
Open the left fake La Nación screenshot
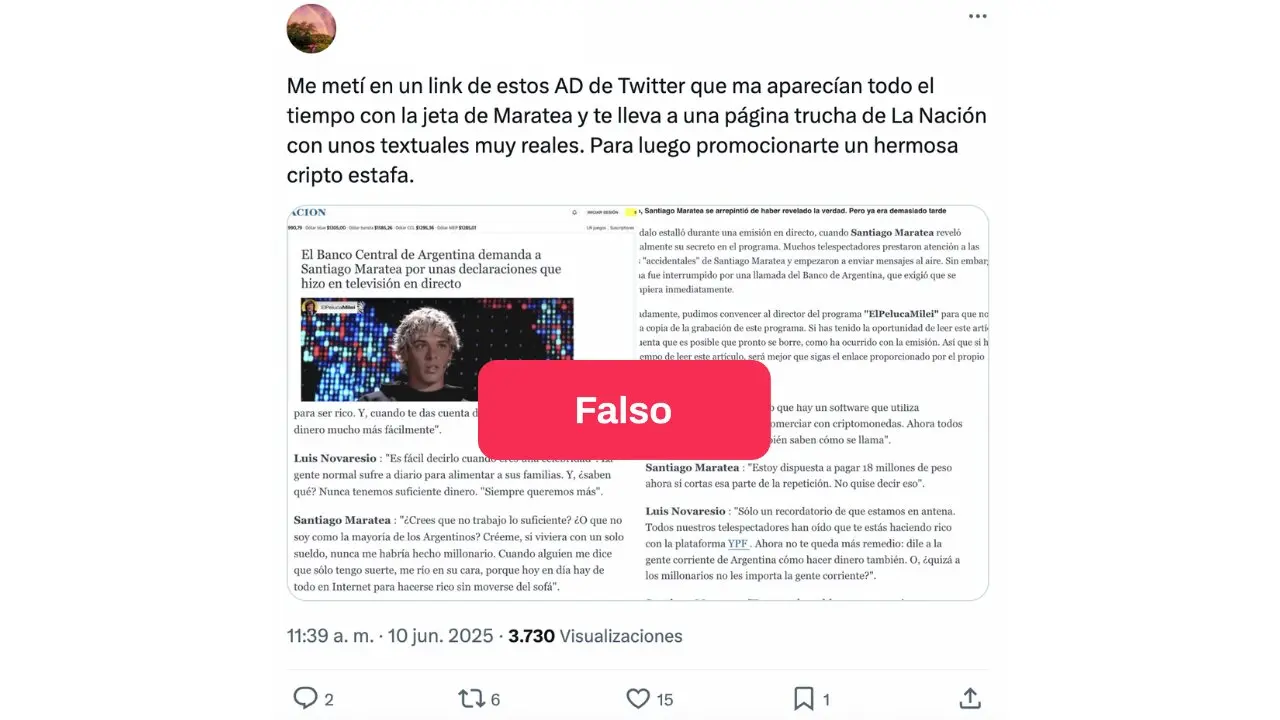pyautogui.click(x=461, y=403)
